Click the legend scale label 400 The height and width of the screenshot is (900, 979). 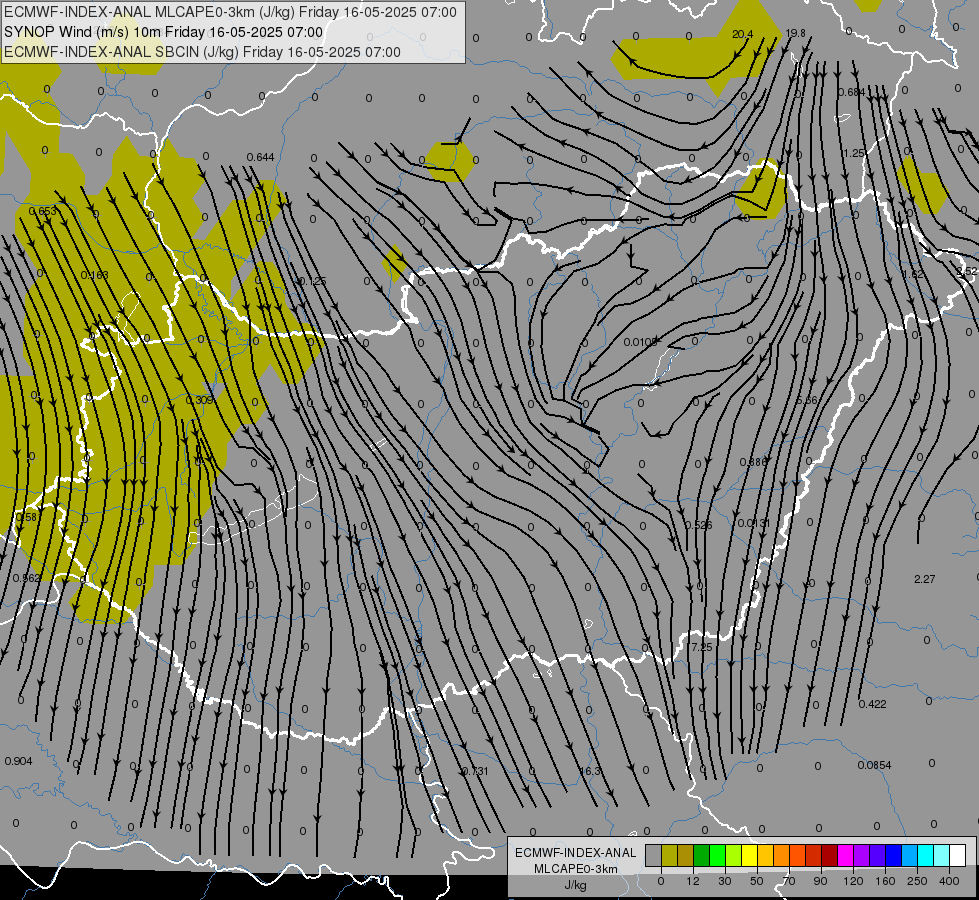pyautogui.click(x=949, y=881)
